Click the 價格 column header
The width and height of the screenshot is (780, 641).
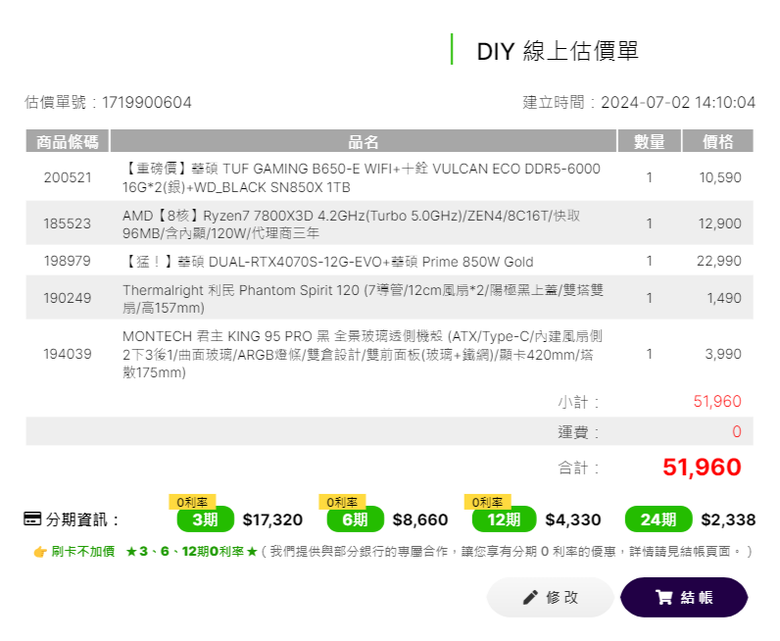tap(718, 141)
